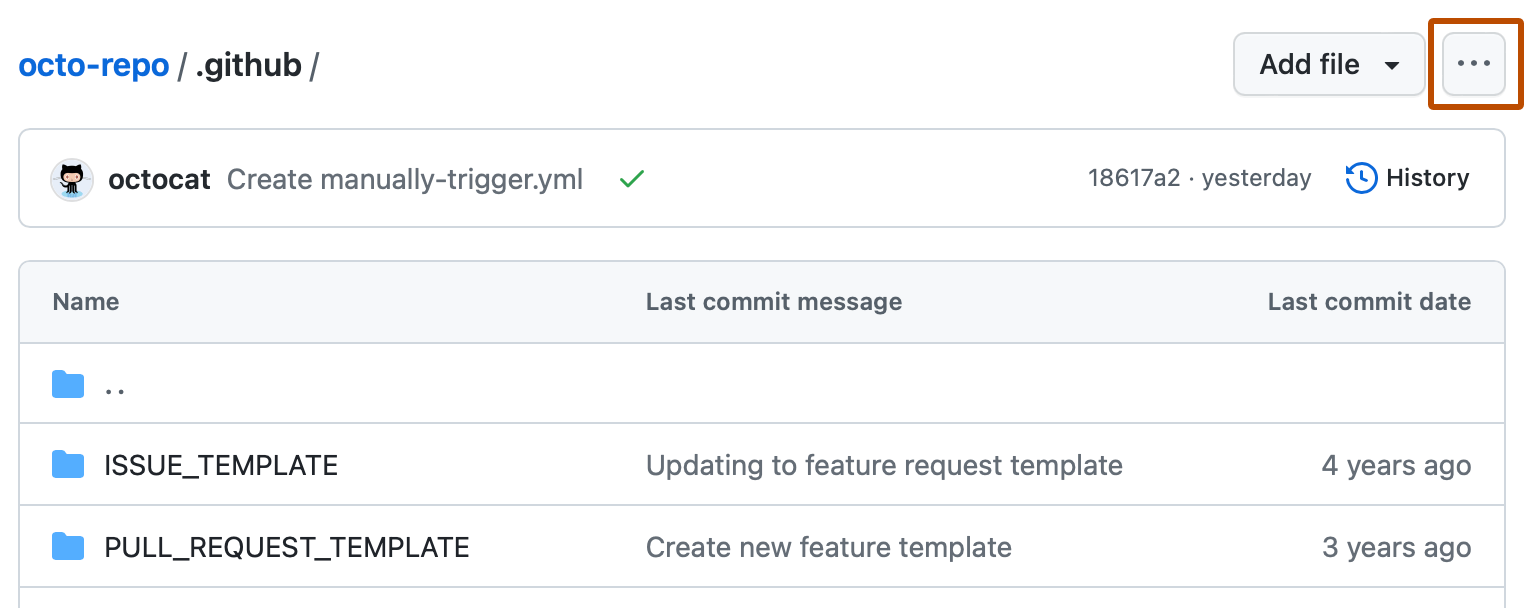This screenshot has height=608, width=1534.
Task: Click the octocat avatar image
Action: (x=71, y=178)
